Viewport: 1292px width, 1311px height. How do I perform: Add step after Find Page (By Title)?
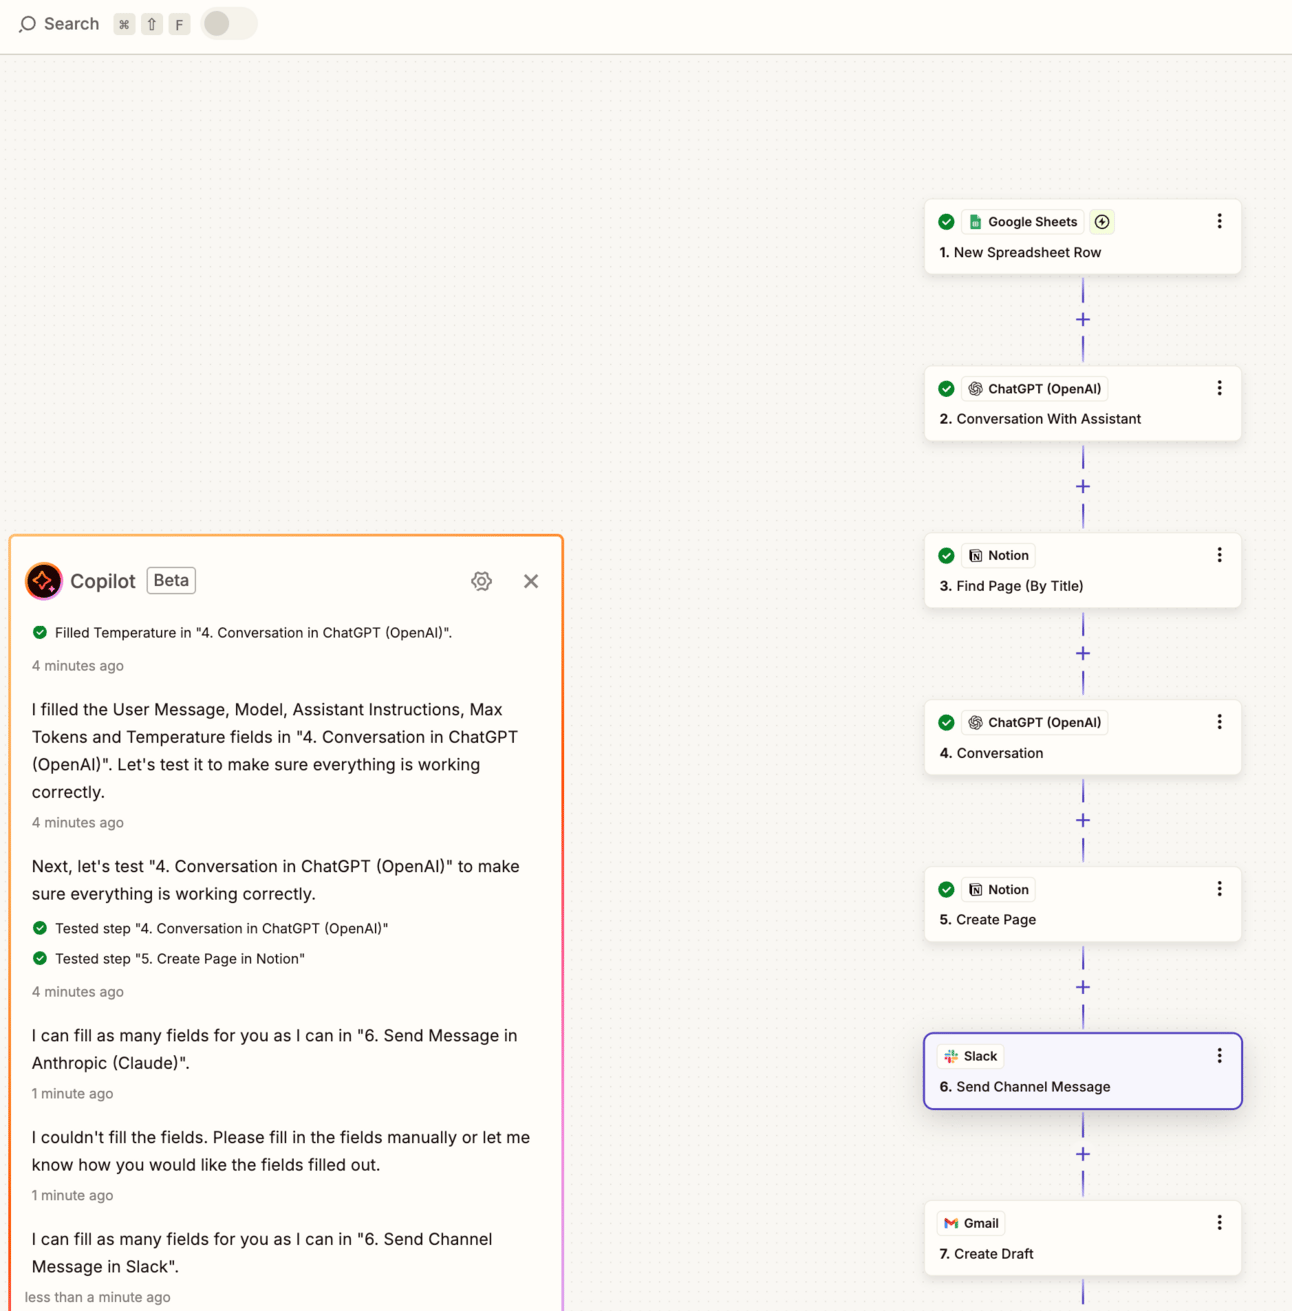(1083, 654)
